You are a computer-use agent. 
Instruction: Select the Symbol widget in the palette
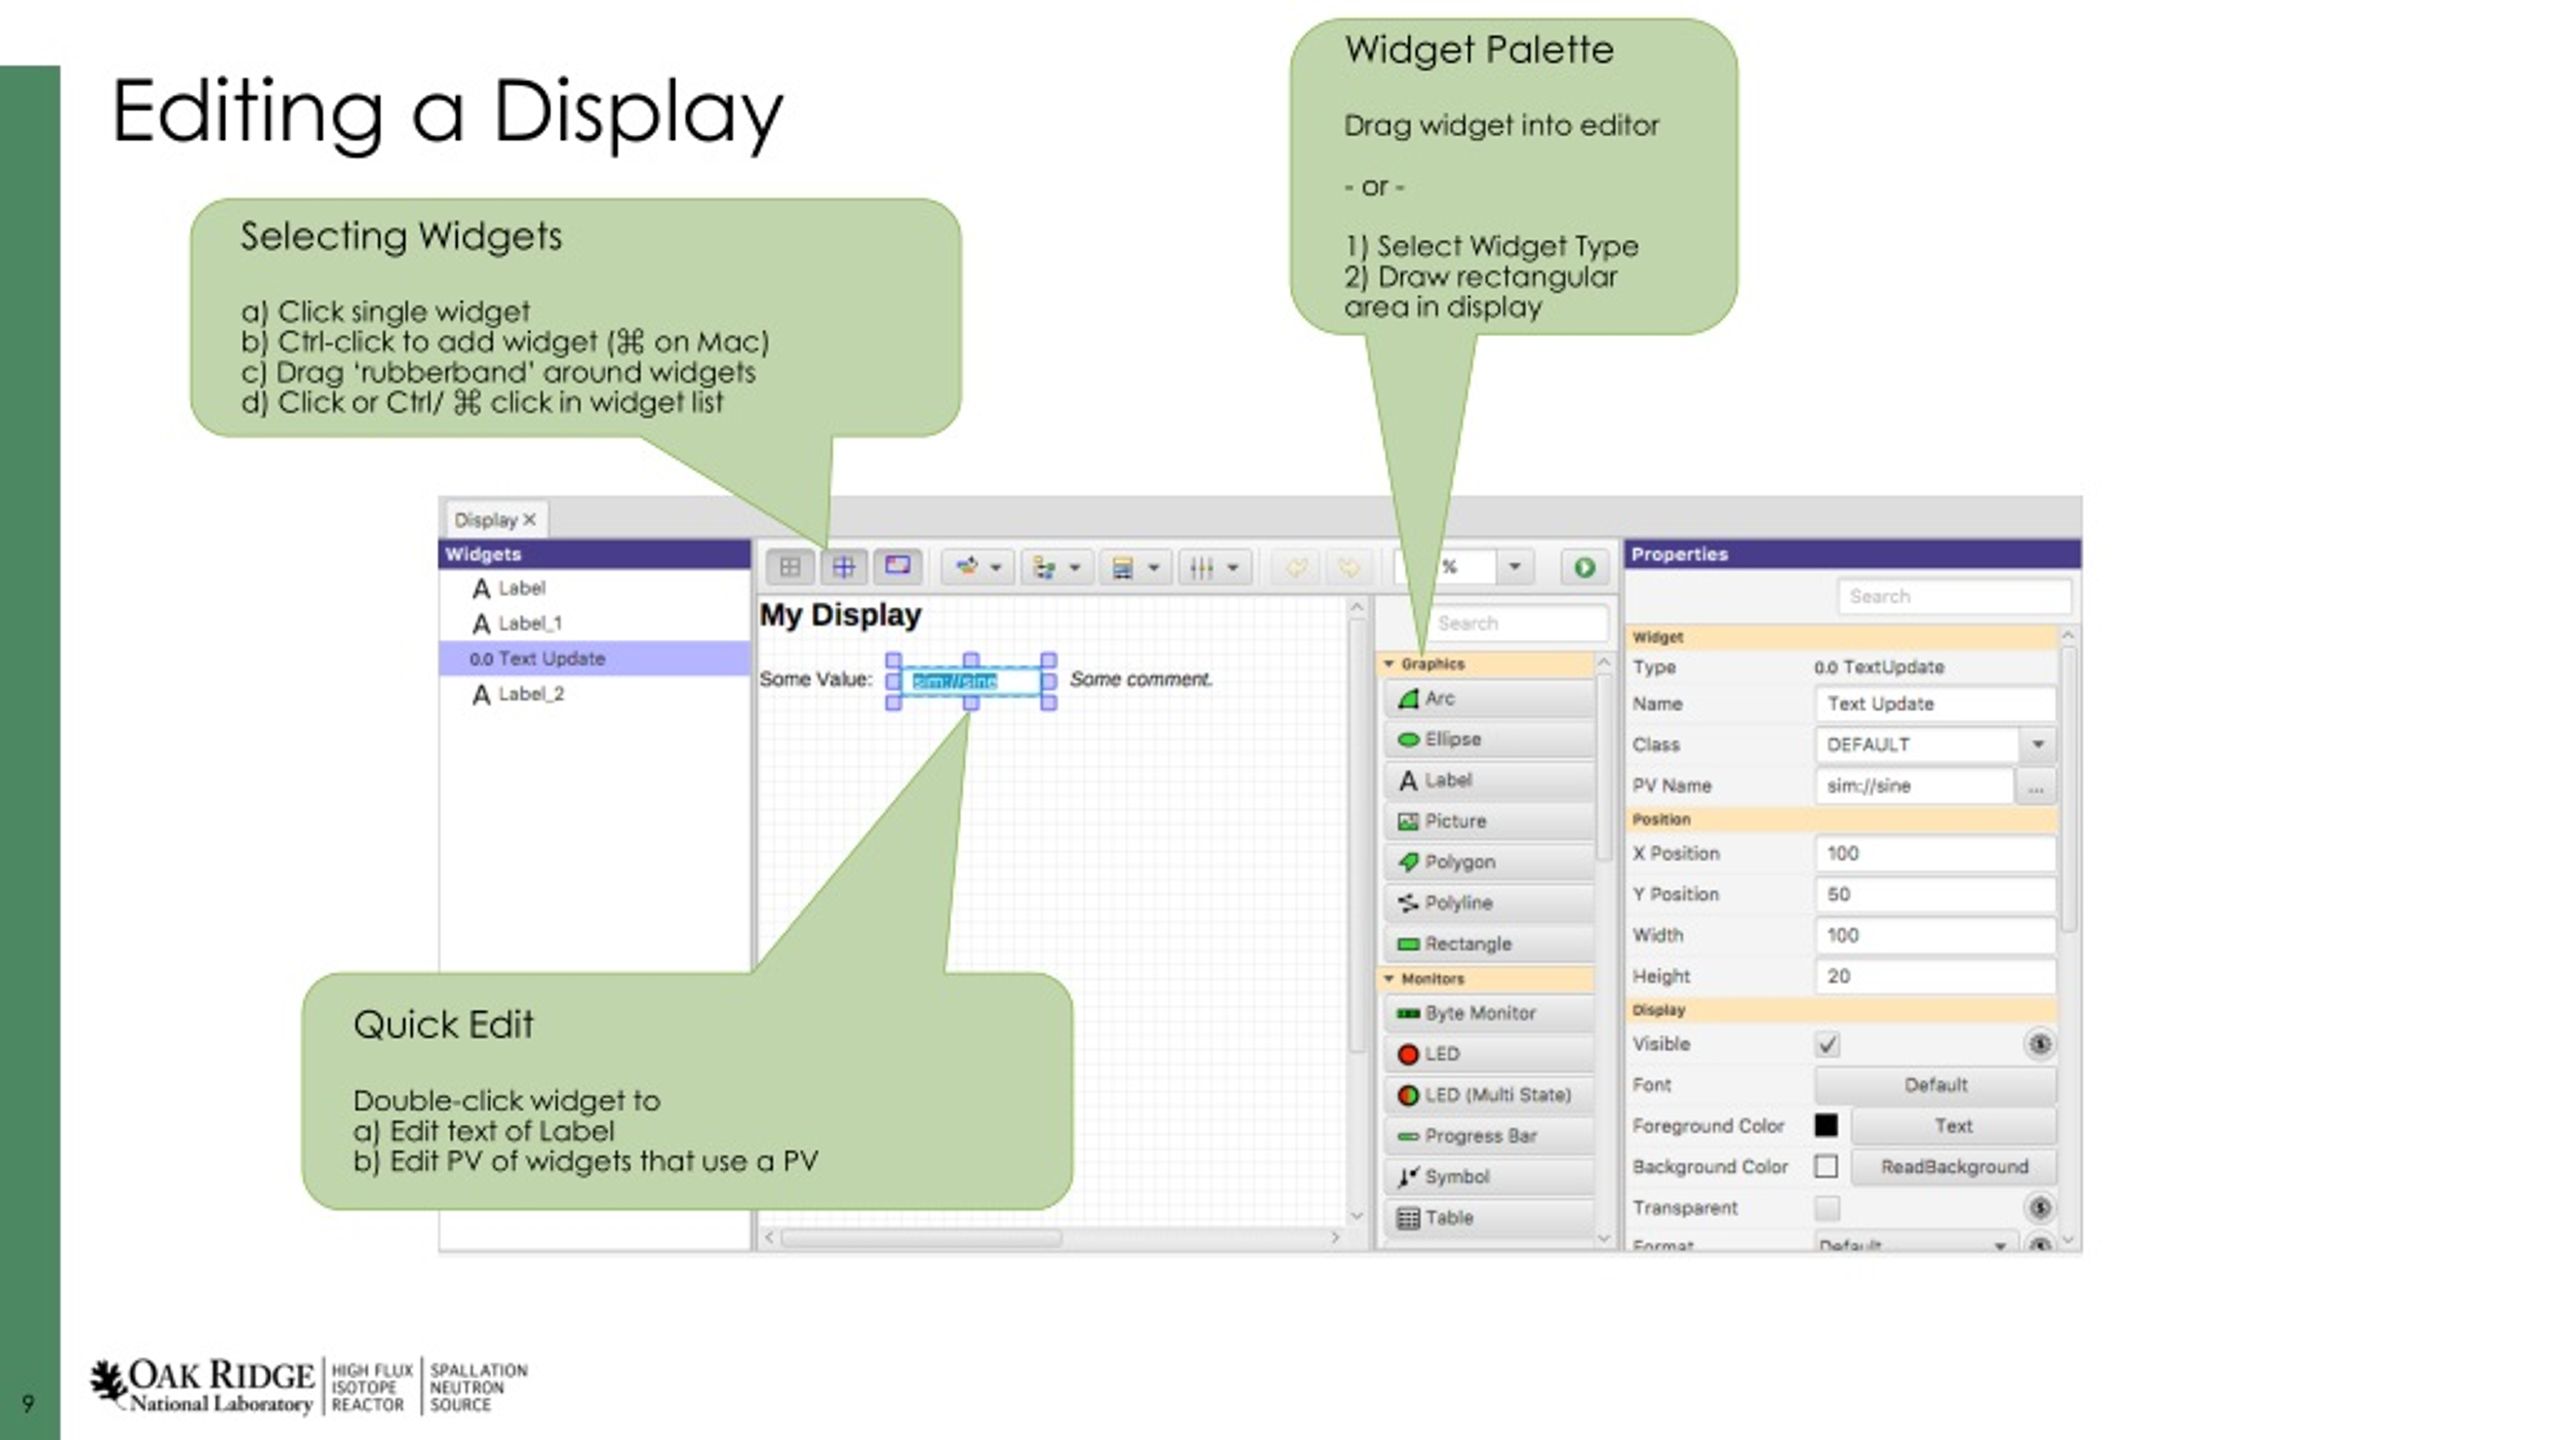click(1489, 1177)
